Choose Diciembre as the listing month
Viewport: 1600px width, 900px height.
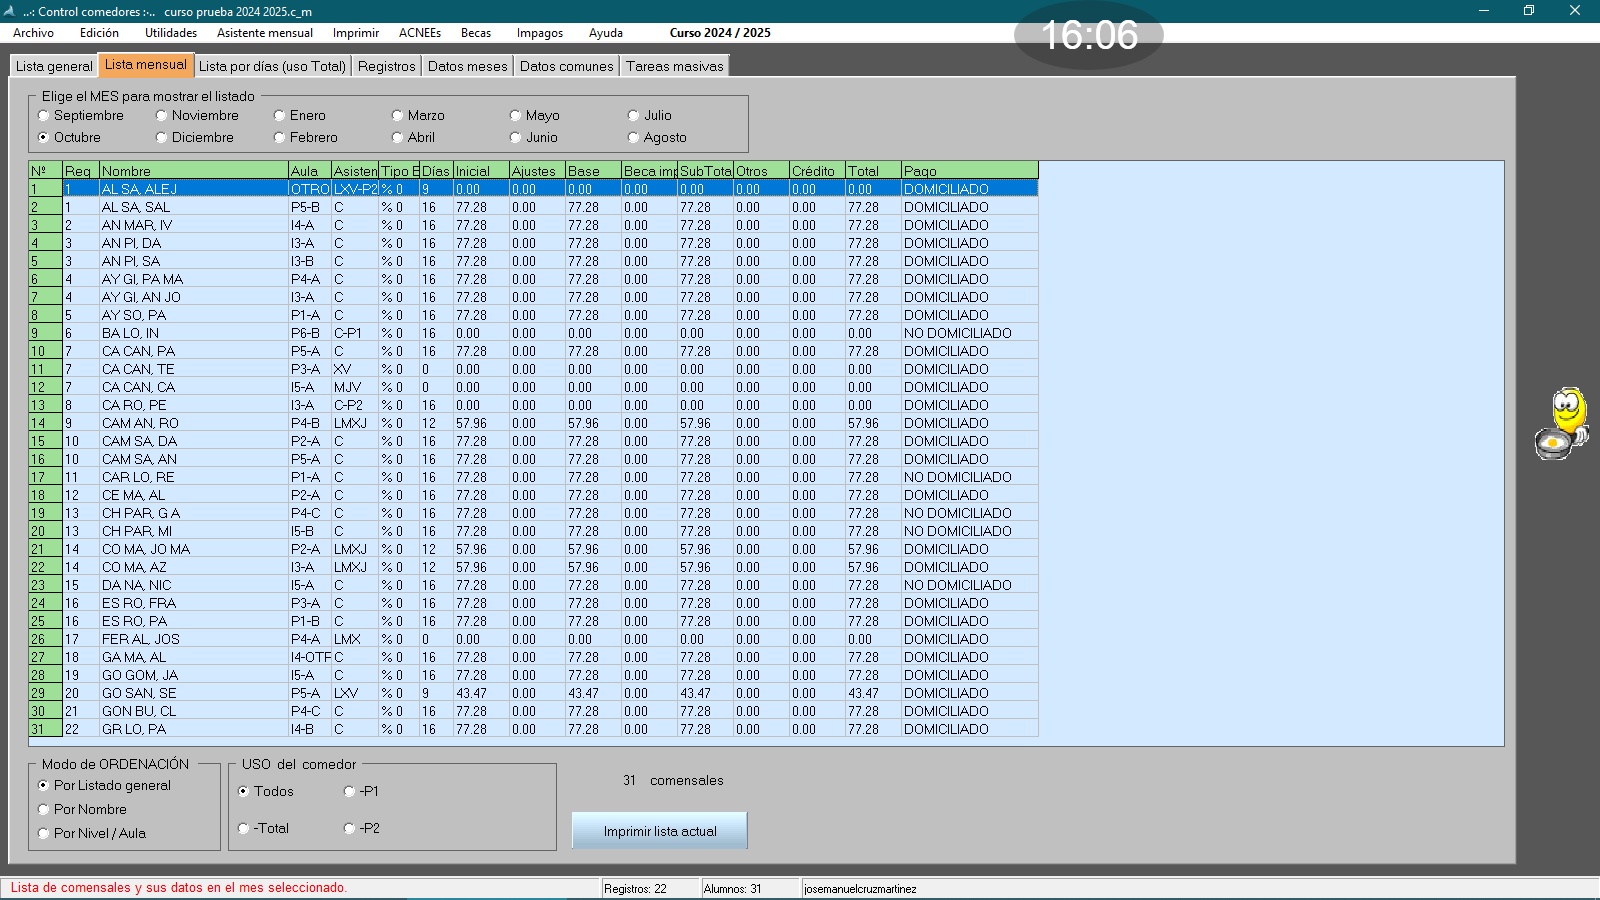pyautogui.click(x=195, y=137)
